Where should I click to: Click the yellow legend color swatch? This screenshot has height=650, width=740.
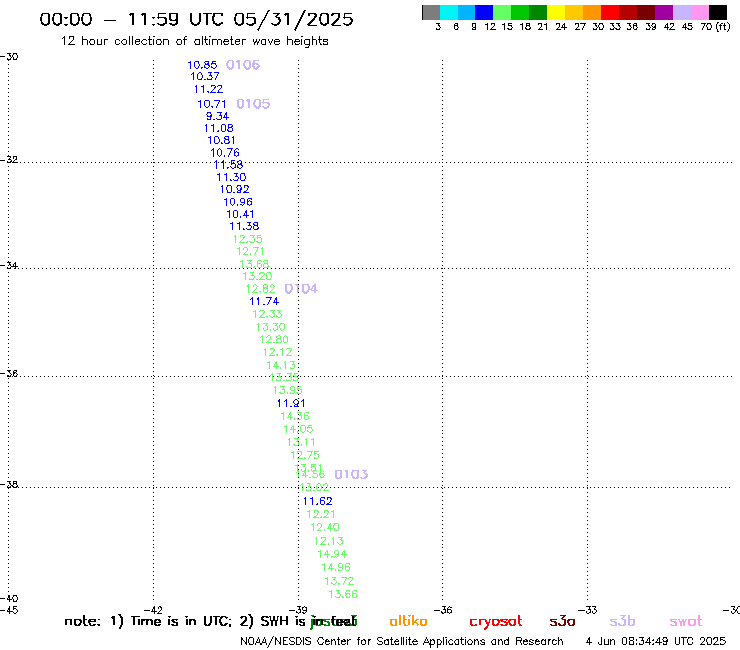(556, 12)
